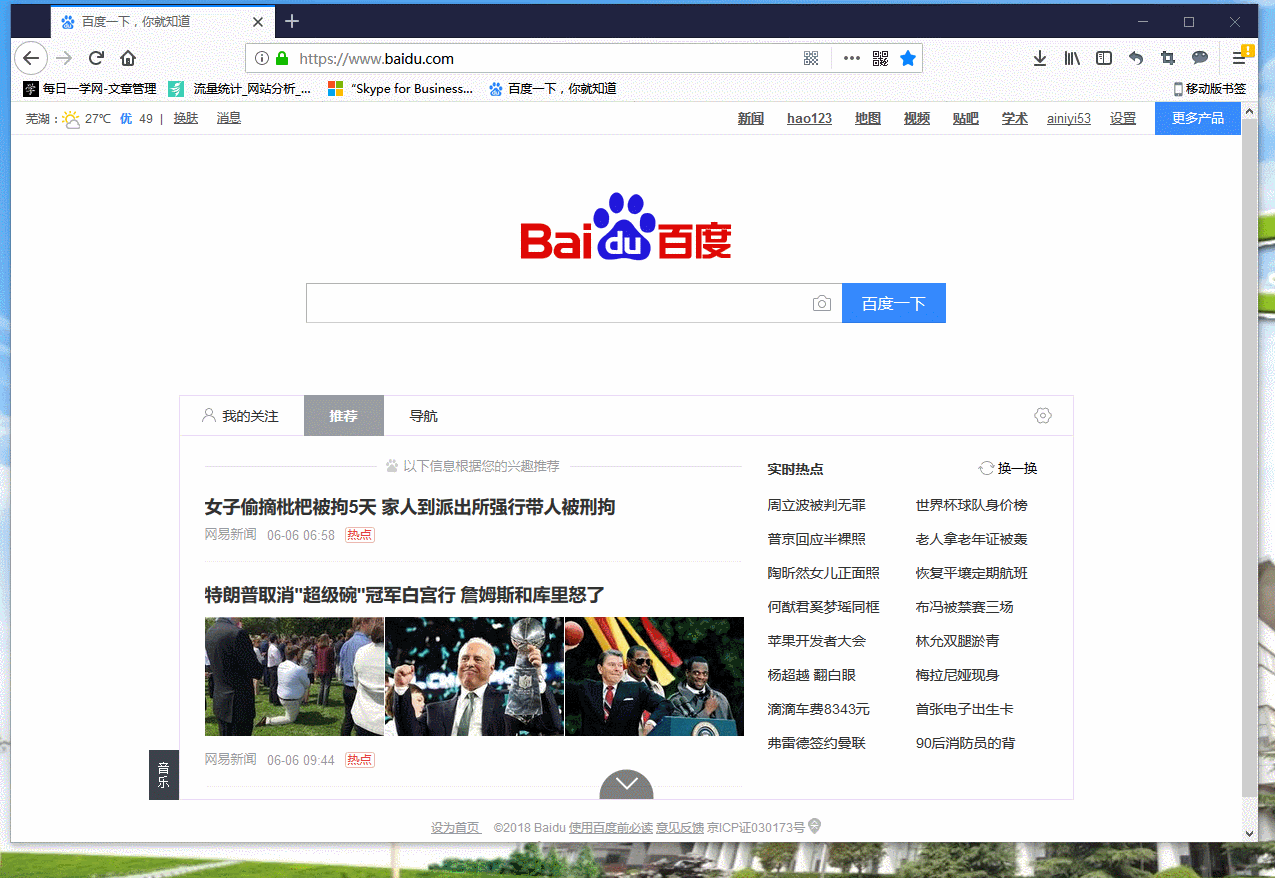This screenshot has height=878, width=1275.
Task: Open the 特朗普取消超级碗 headline
Action: click(405, 595)
